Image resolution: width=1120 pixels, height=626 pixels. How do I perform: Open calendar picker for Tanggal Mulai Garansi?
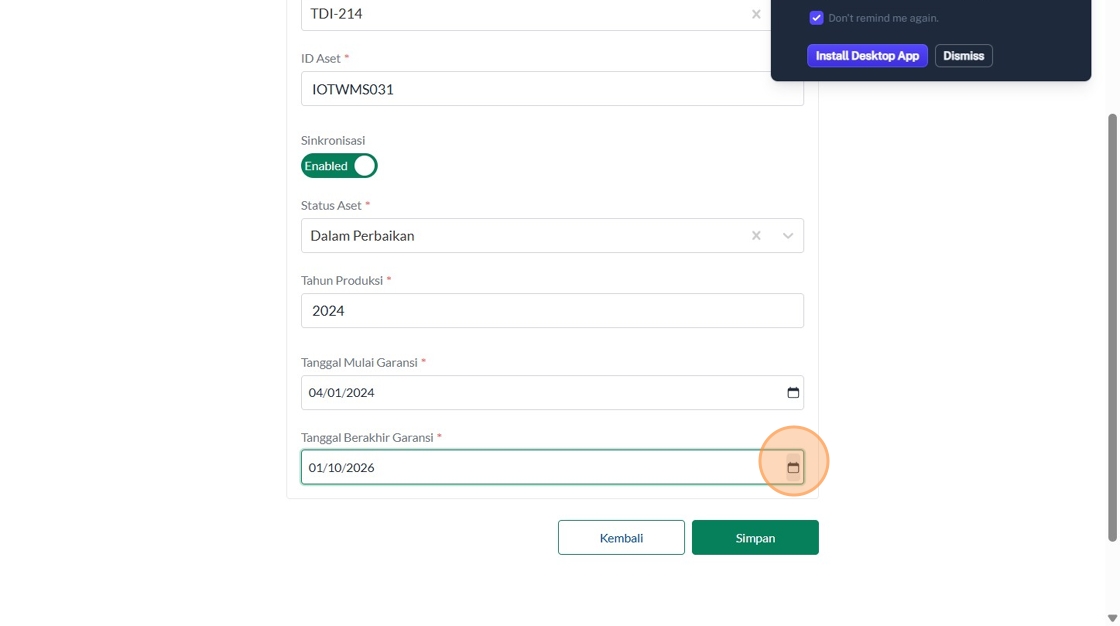click(x=793, y=393)
